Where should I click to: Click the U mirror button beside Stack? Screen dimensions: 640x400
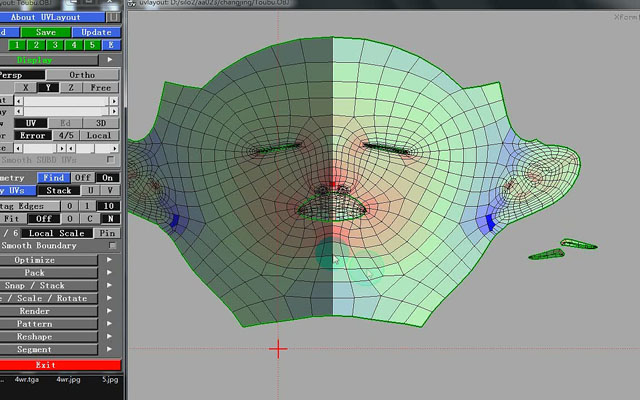click(x=91, y=190)
